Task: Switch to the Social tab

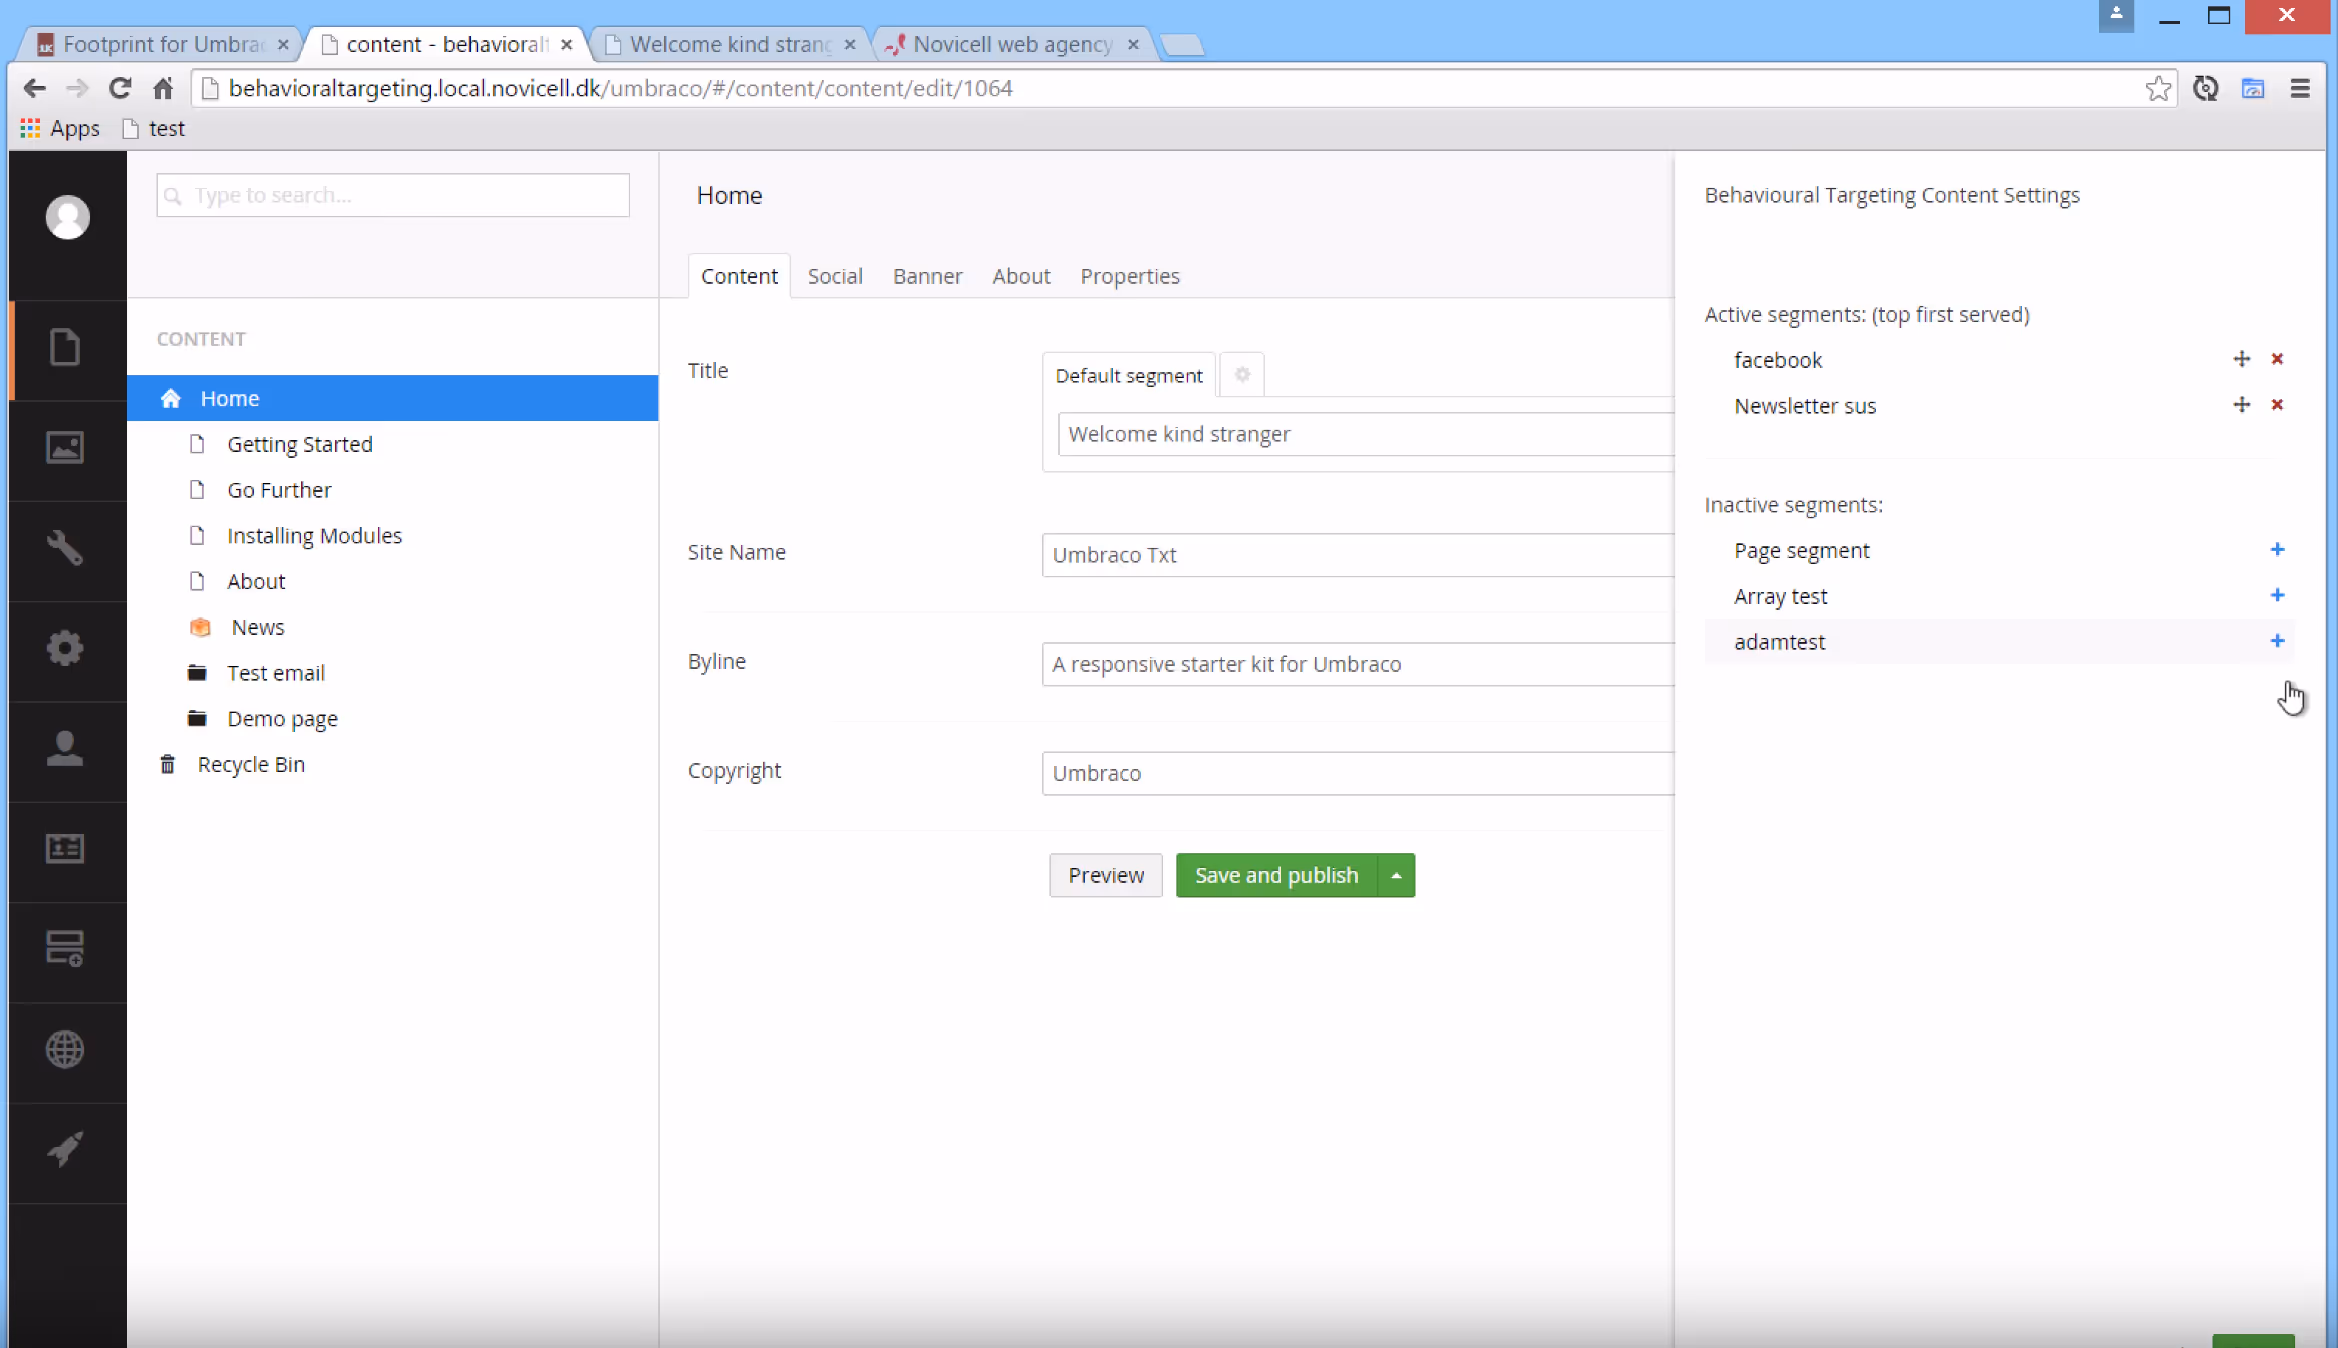Action: pos(835,276)
